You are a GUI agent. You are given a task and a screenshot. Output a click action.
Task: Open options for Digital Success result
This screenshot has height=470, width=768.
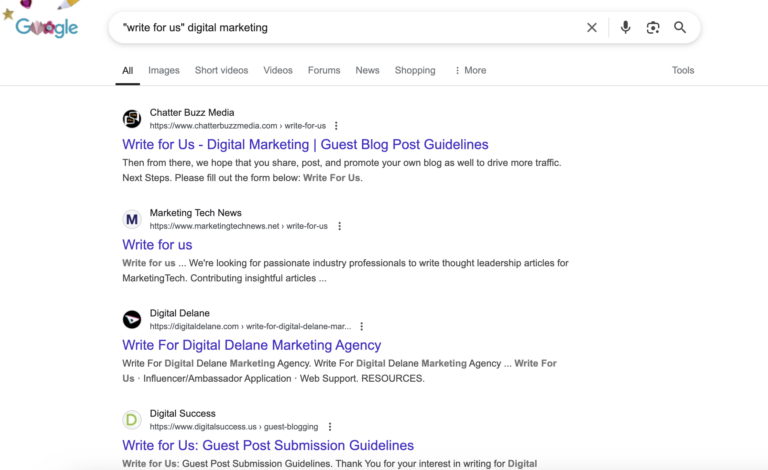[330, 427]
